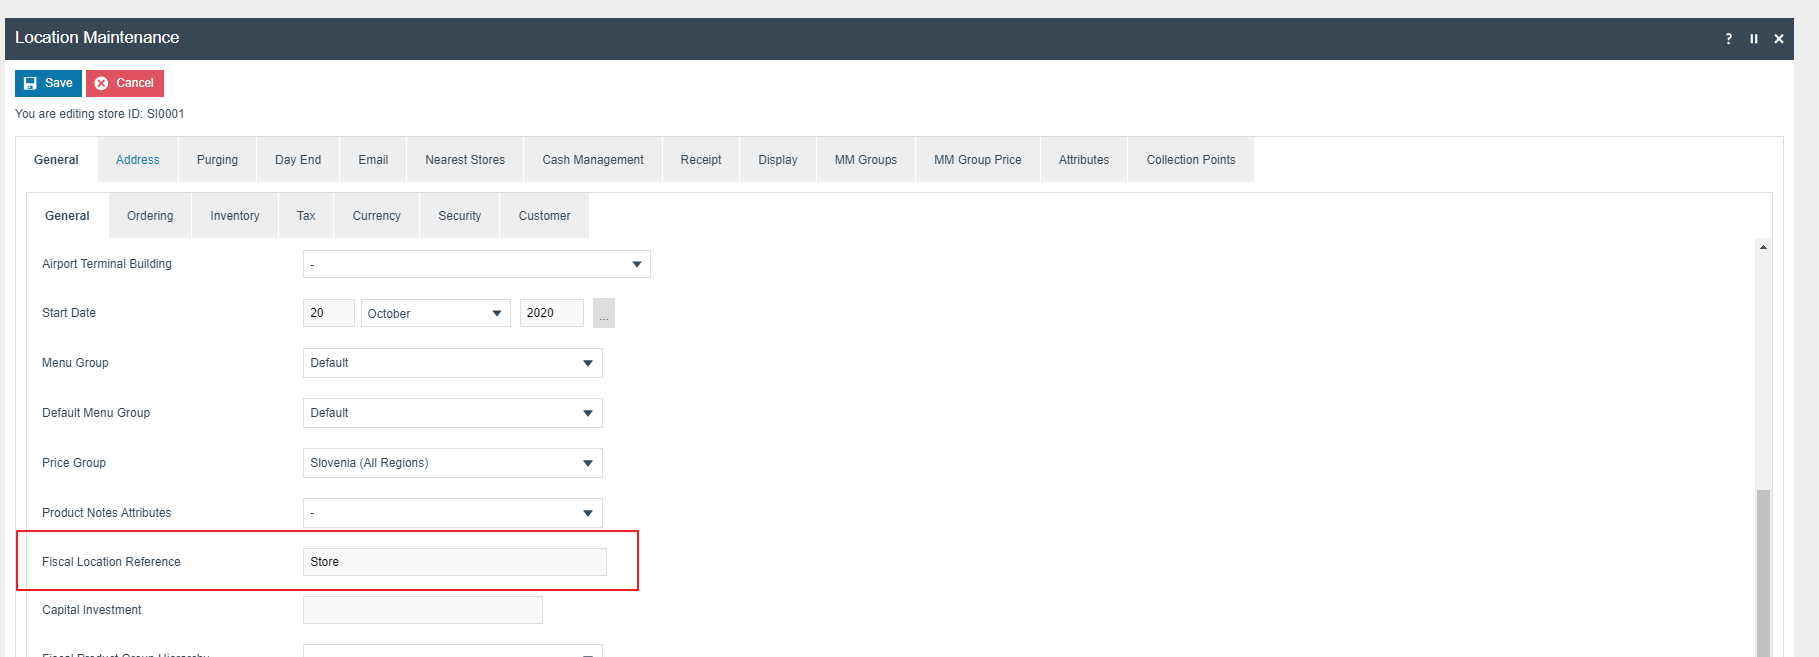Go to the Security sub-tab
The image size is (1819, 657).
pos(459,216)
